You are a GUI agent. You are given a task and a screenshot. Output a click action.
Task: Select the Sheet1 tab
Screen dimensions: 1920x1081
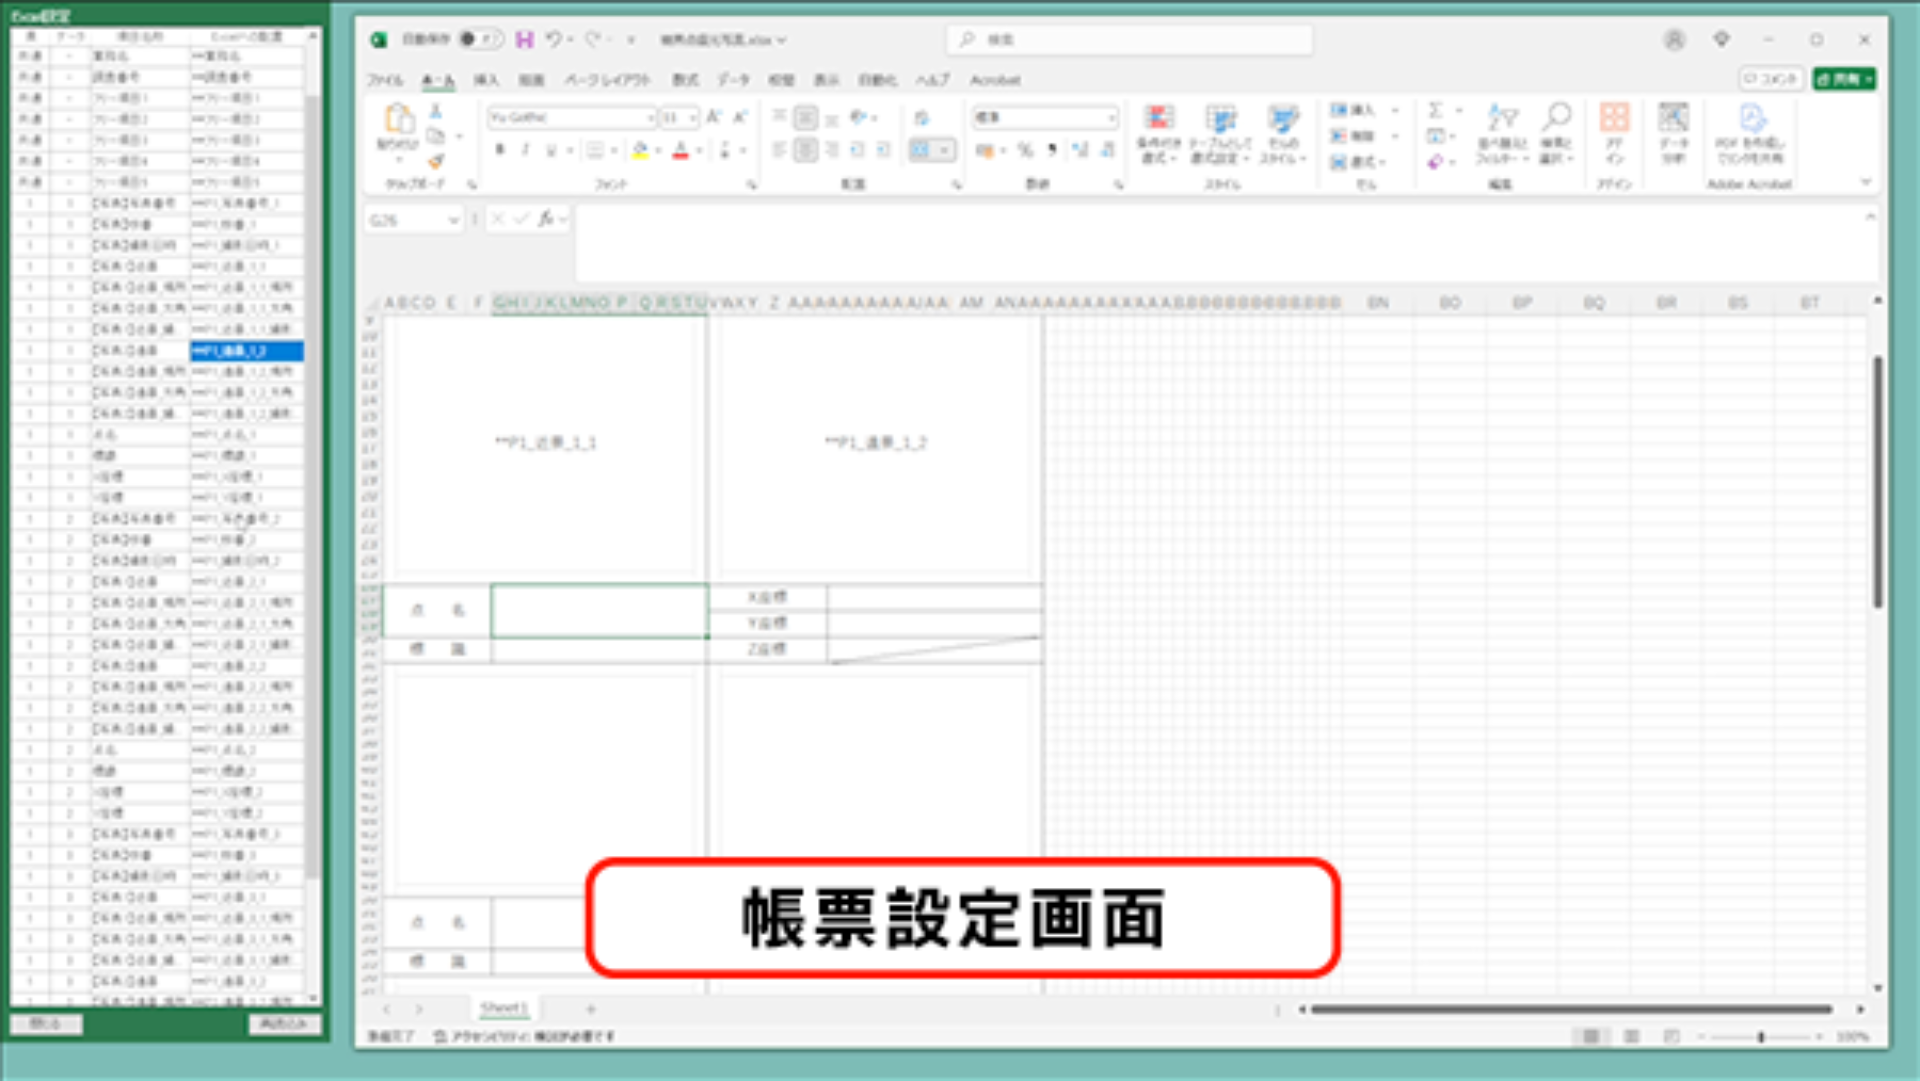[x=503, y=1008]
